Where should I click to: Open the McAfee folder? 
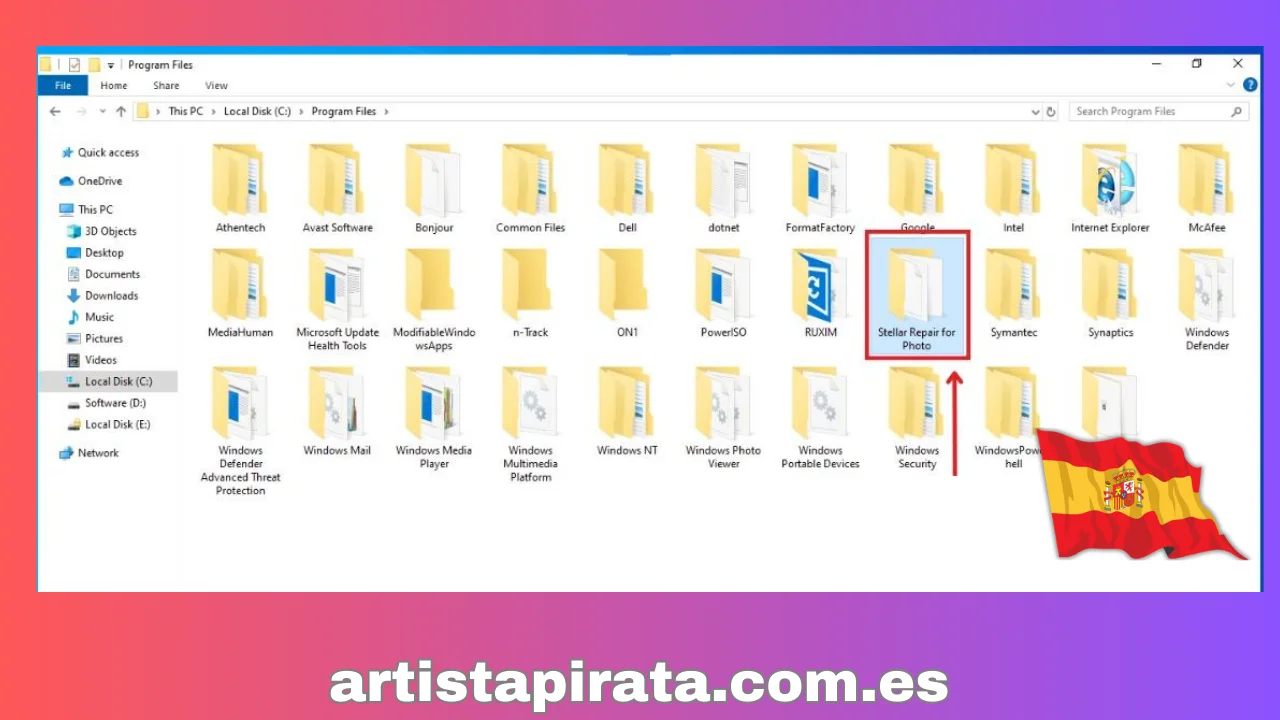tap(1207, 190)
